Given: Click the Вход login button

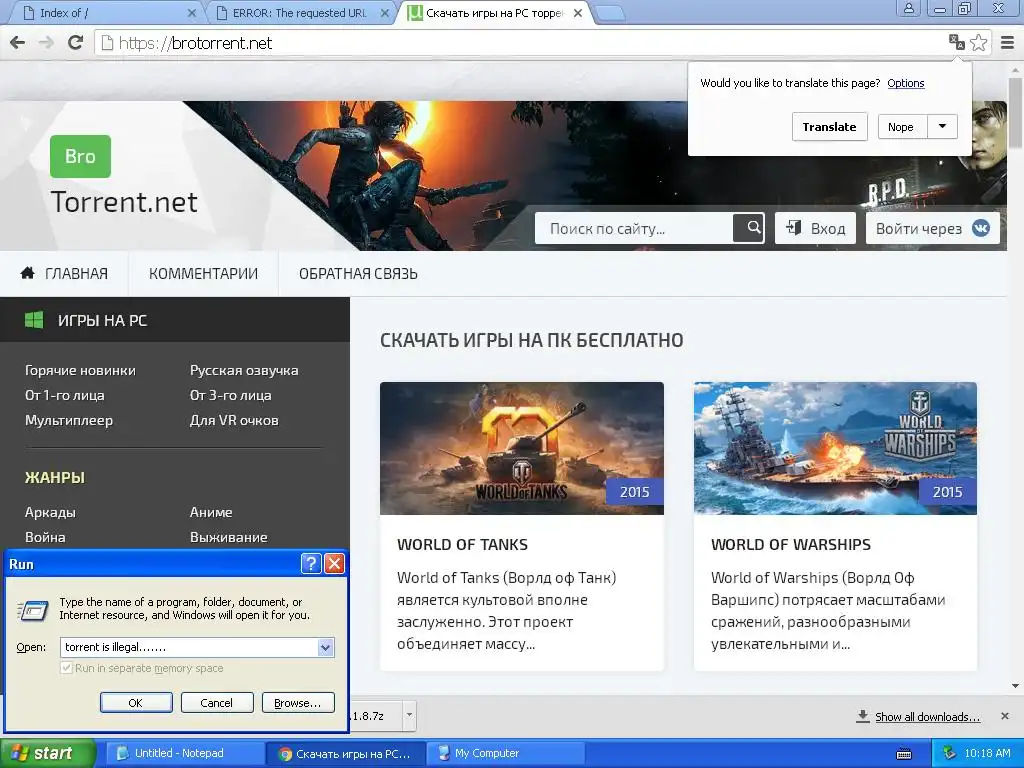Looking at the screenshot, I should click(815, 228).
